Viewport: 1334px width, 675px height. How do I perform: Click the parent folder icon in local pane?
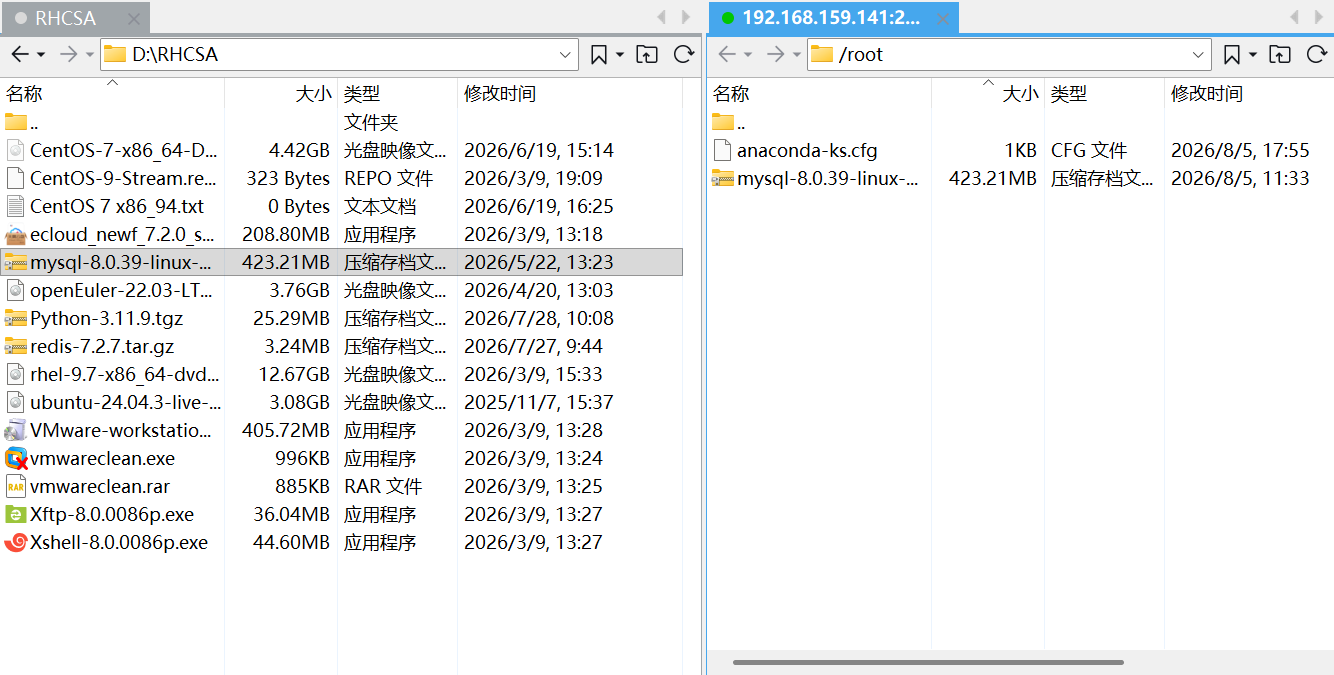pos(15,123)
